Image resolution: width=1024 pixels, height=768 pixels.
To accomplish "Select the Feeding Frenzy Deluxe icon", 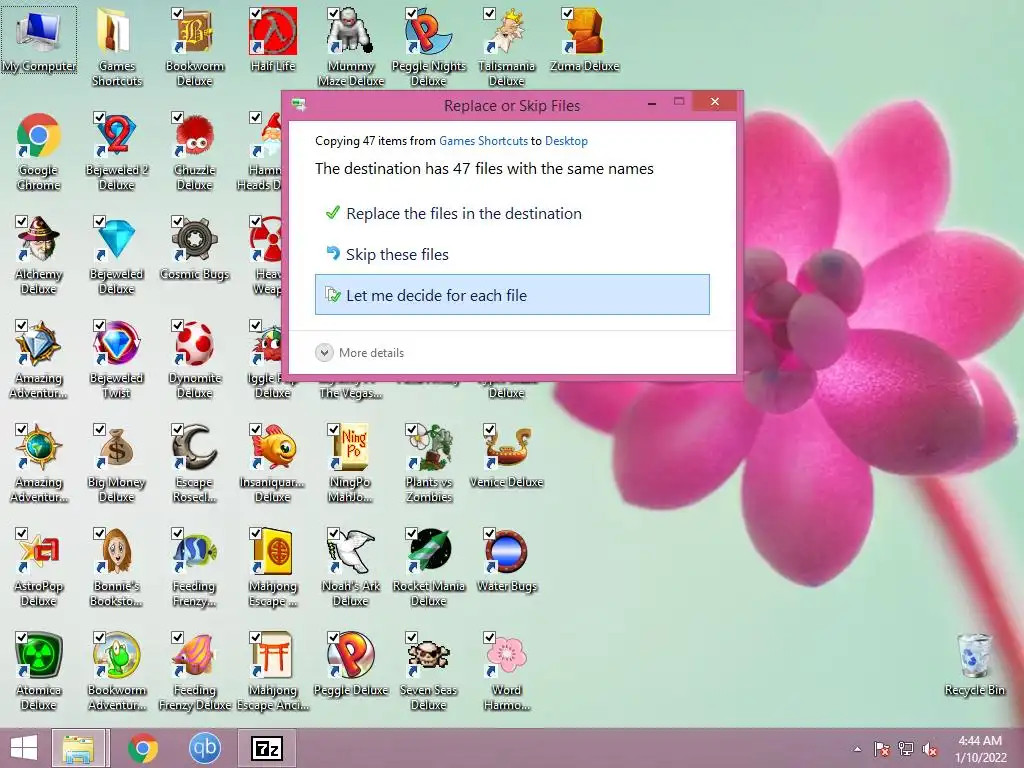I will pos(194,656).
